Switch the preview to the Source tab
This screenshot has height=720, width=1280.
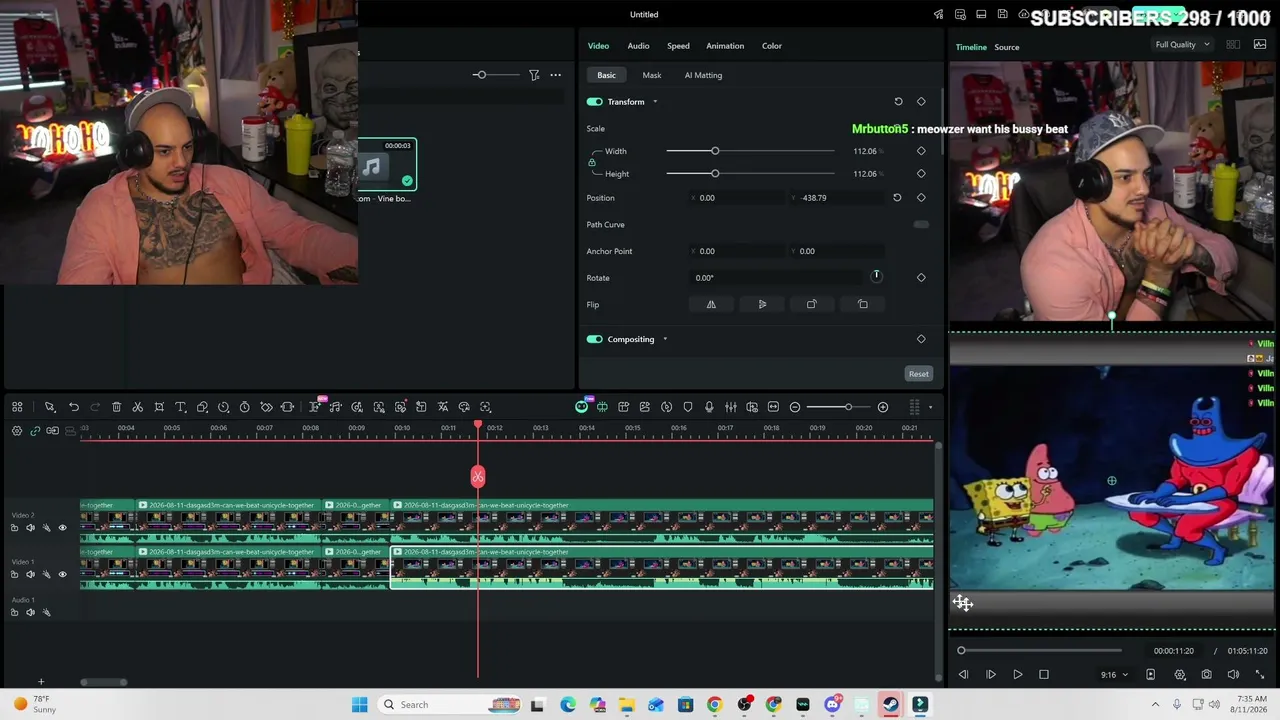pos(1007,47)
